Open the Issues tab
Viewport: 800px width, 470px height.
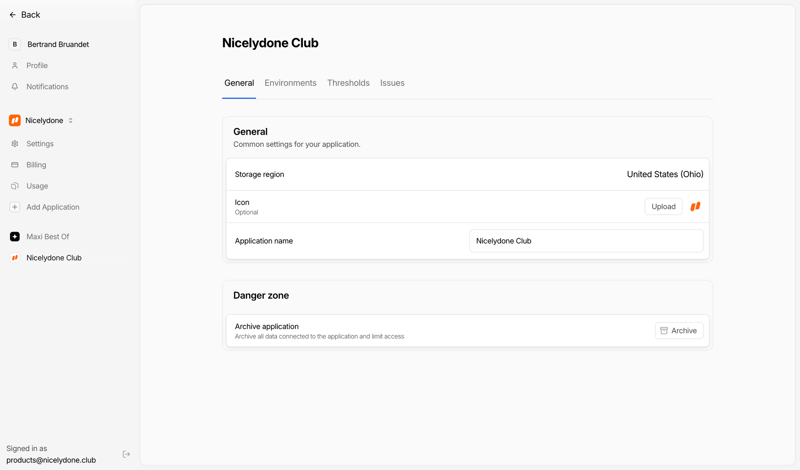[392, 83]
